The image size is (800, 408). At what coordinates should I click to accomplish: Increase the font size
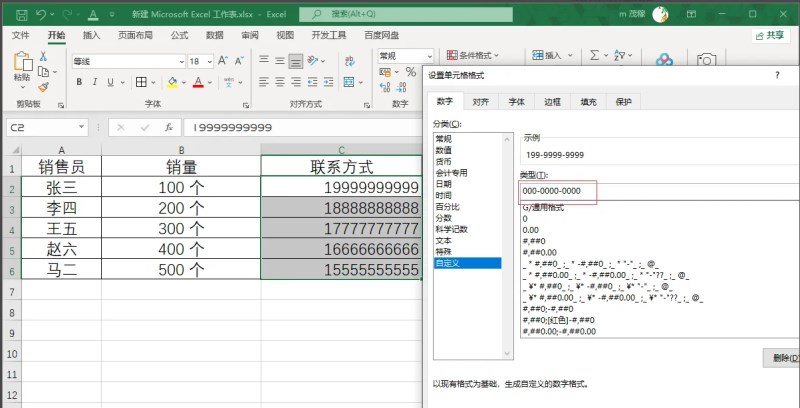pos(222,61)
